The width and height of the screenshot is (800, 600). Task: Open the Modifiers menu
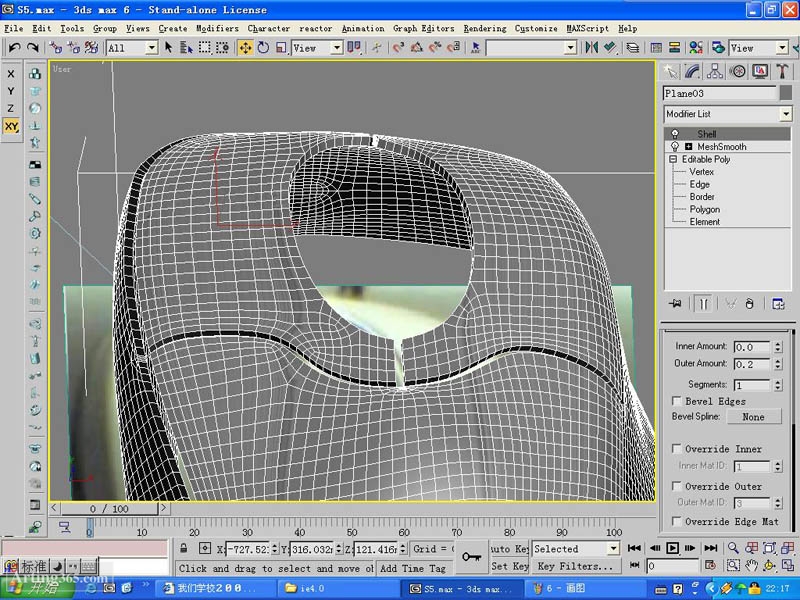(x=216, y=28)
